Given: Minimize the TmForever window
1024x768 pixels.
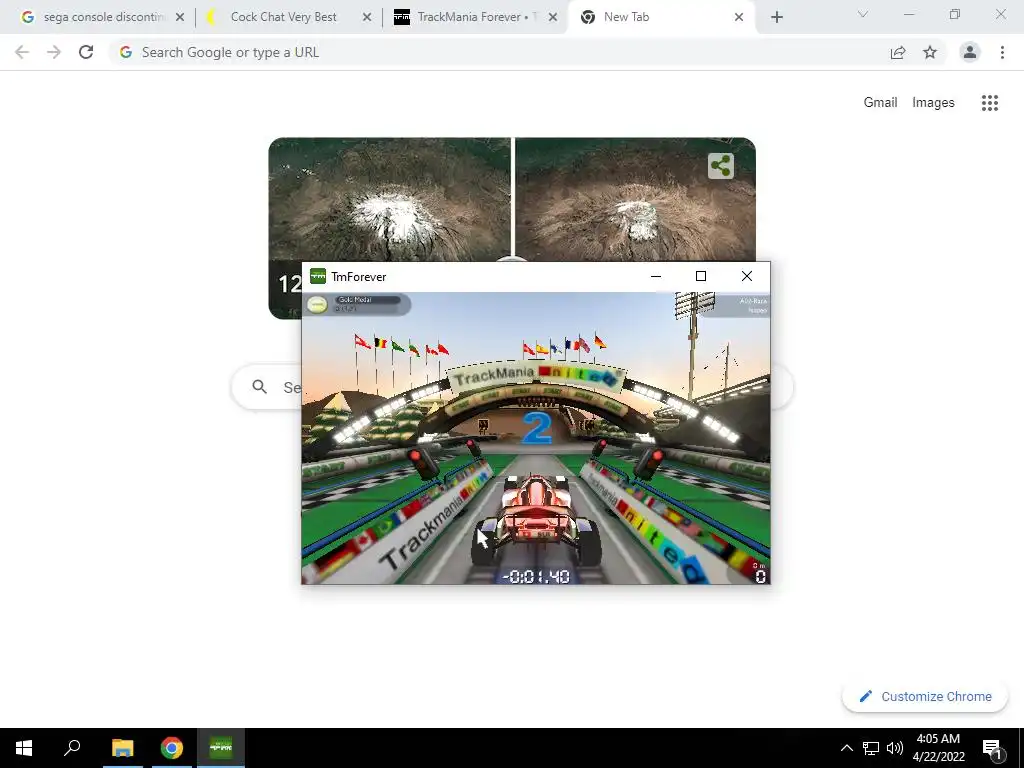Looking at the screenshot, I should click(656, 276).
